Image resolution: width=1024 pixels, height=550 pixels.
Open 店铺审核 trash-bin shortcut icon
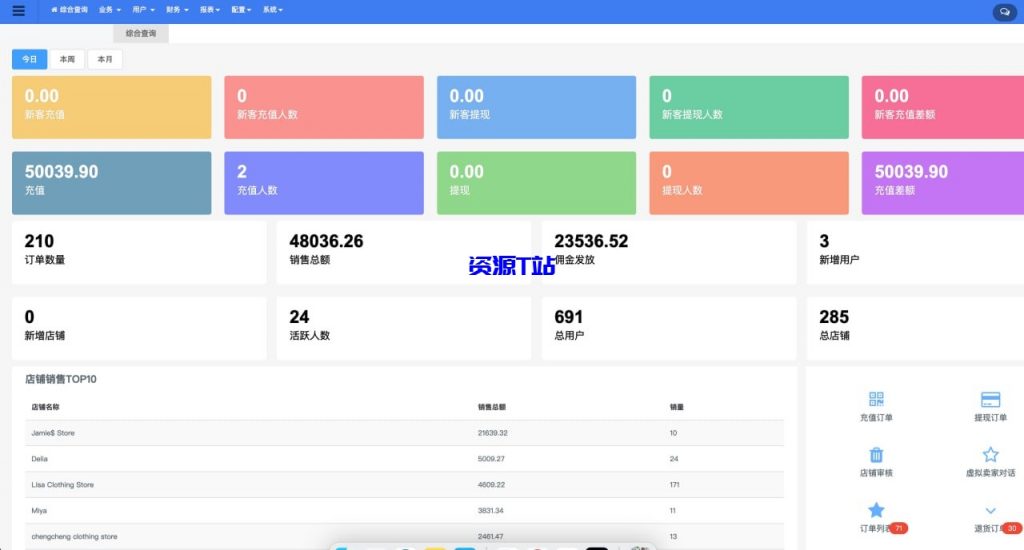pos(876,454)
